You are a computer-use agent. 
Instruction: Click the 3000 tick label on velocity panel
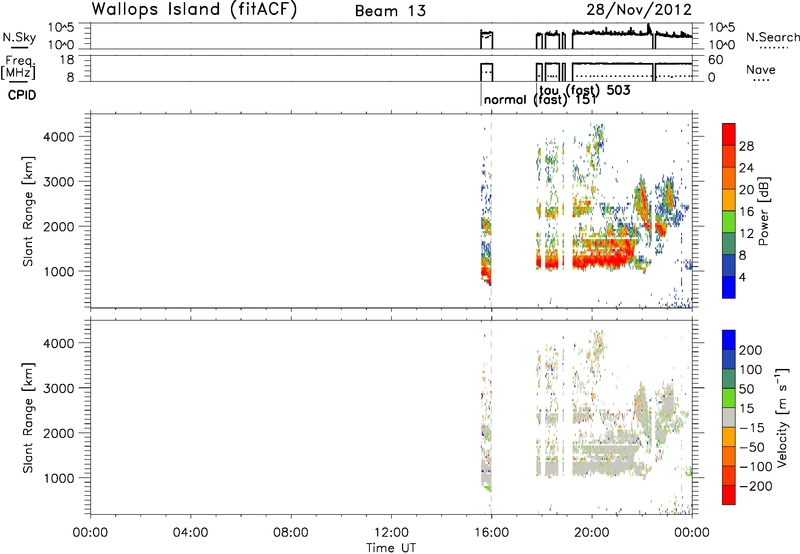coord(58,388)
